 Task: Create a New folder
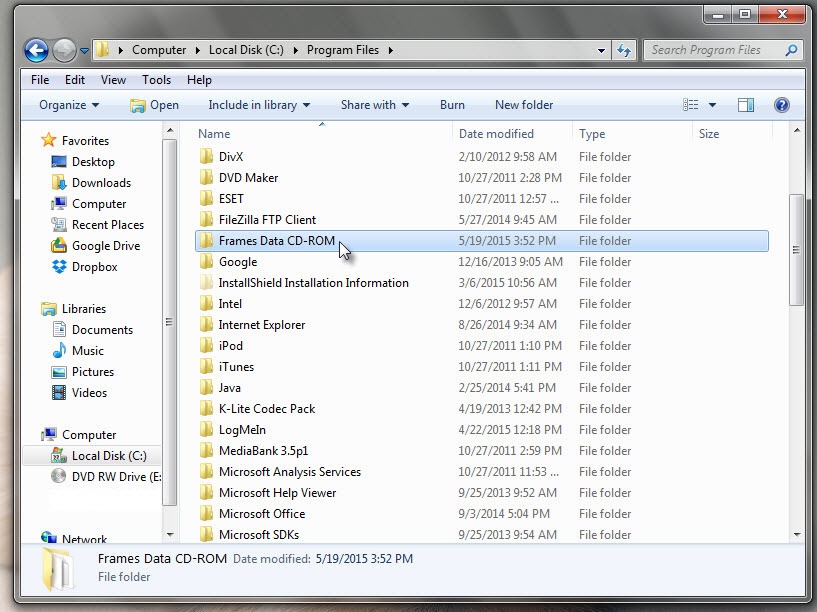pos(524,105)
